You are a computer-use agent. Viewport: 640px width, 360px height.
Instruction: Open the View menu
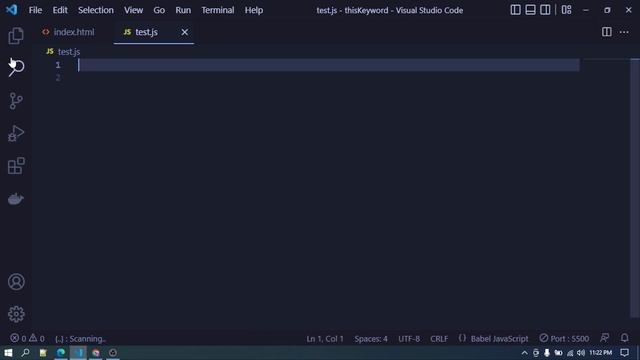(x=133, y=10)
